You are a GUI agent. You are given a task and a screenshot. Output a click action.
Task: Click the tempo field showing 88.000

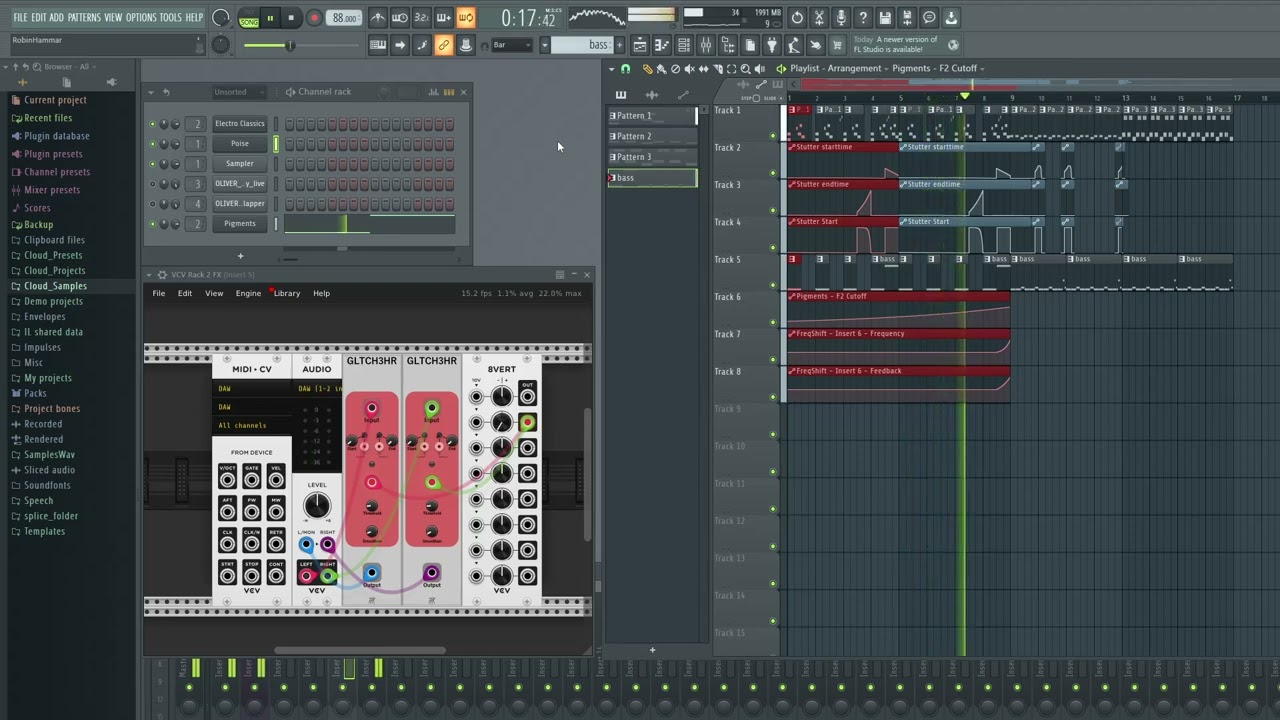346,18
